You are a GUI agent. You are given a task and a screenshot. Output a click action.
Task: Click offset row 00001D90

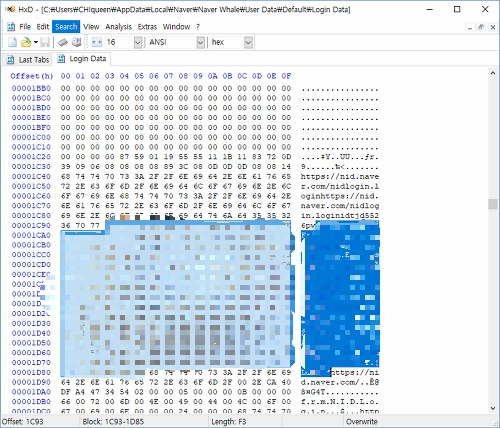coord(31,382)
